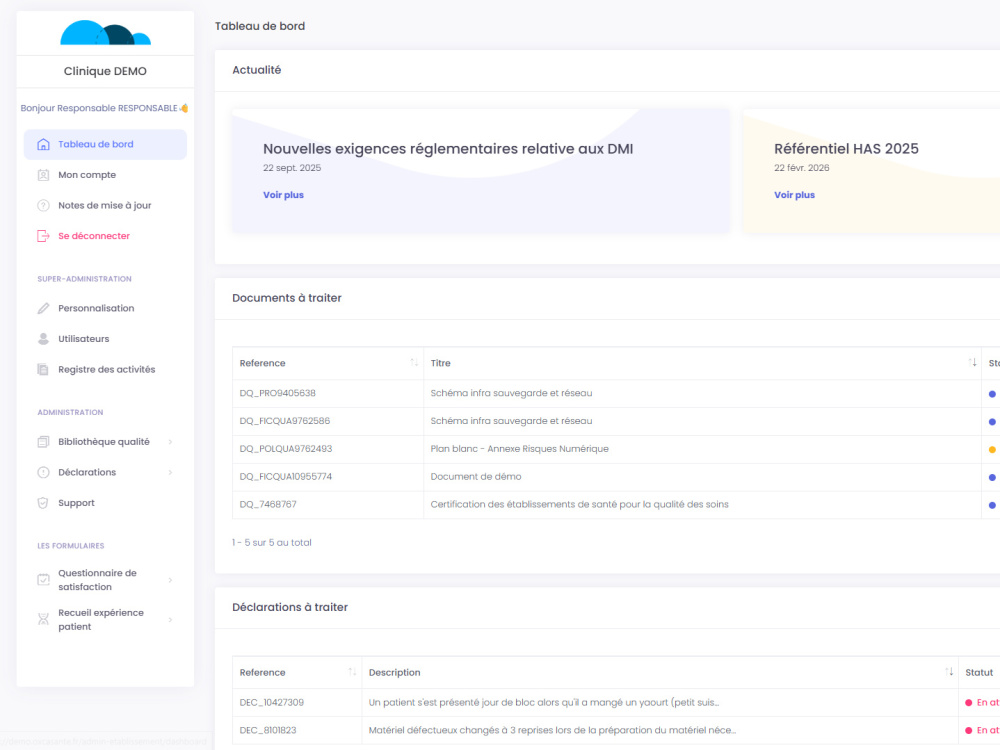Click the Tableau de bord home icon
Screen dimensions: 1000x750
tap(43, 144)
